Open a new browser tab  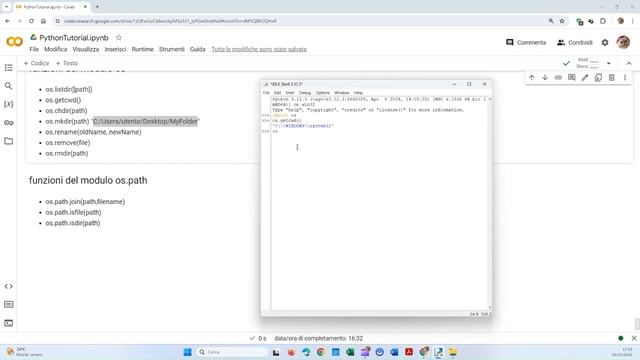[x=97, y=7]
